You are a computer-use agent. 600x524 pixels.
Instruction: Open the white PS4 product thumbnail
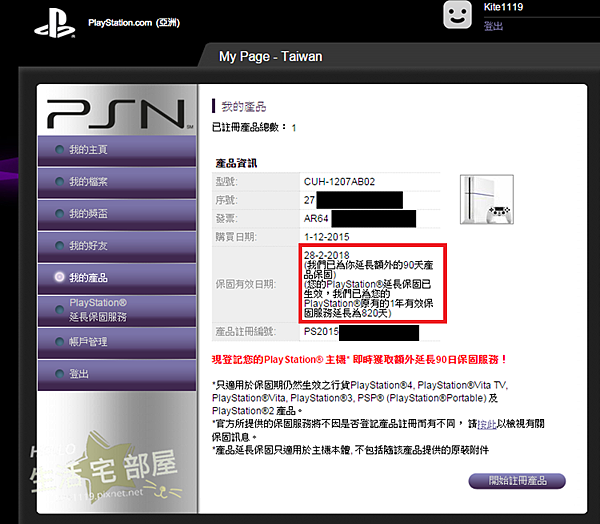487,199
